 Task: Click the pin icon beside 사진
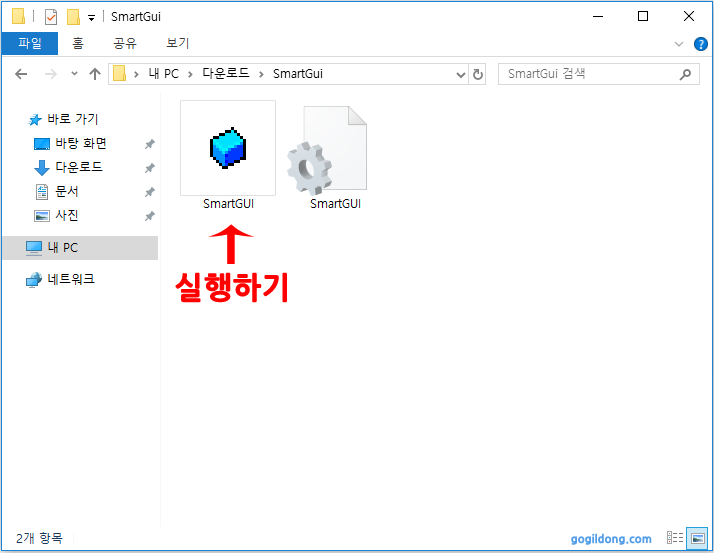pyautogui.click(x=149, y=216)
